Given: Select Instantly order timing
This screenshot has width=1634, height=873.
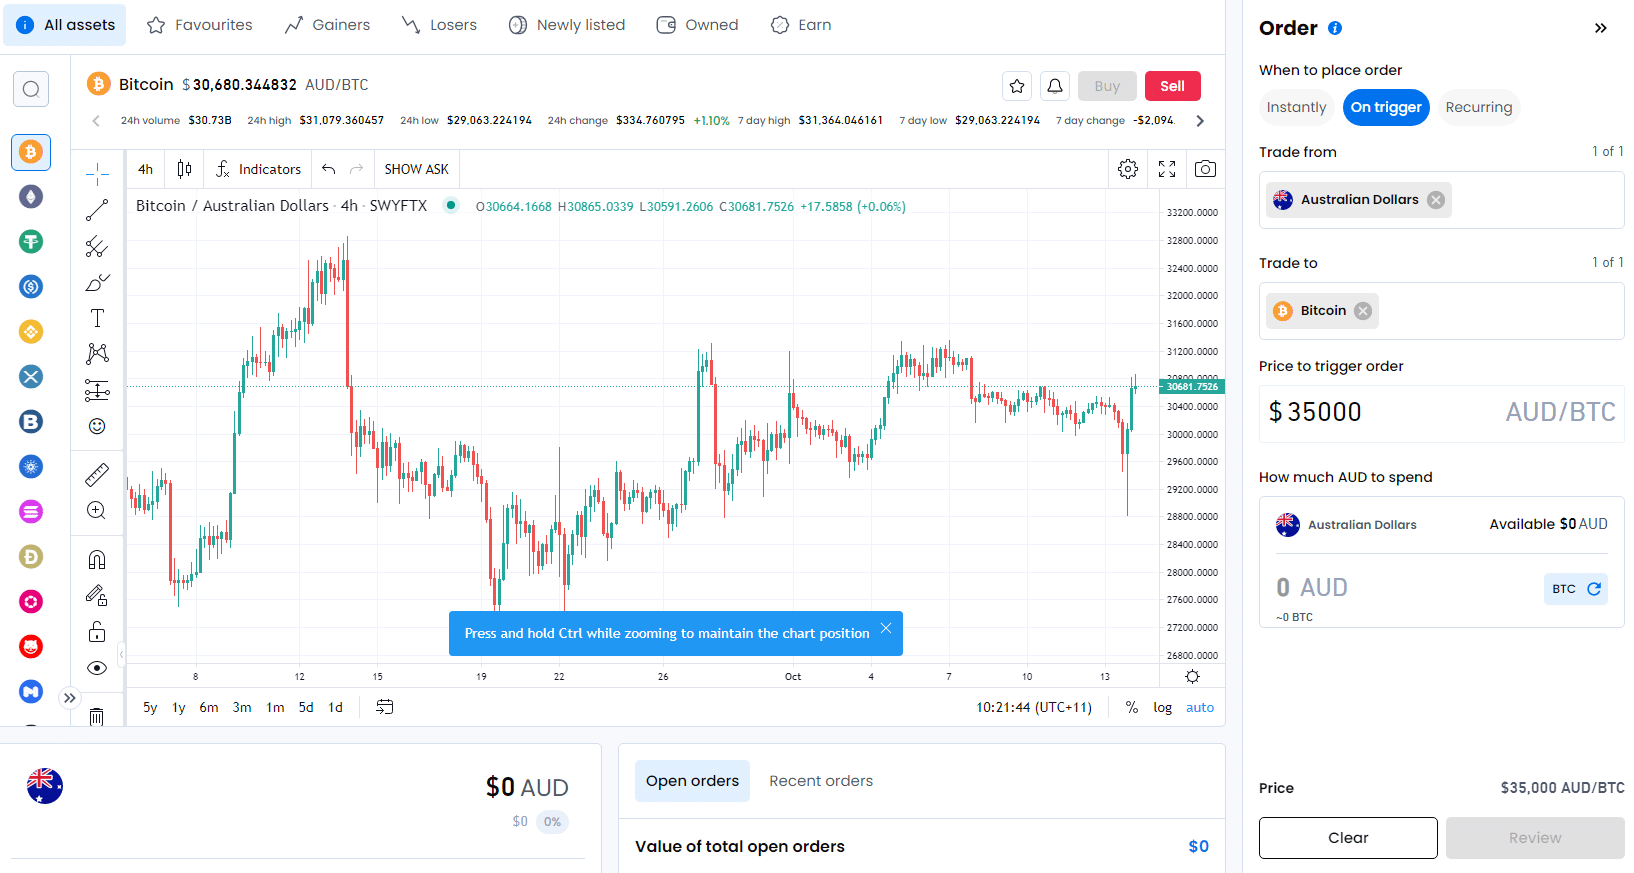Looking at the screenshot, I should 1296,107.
